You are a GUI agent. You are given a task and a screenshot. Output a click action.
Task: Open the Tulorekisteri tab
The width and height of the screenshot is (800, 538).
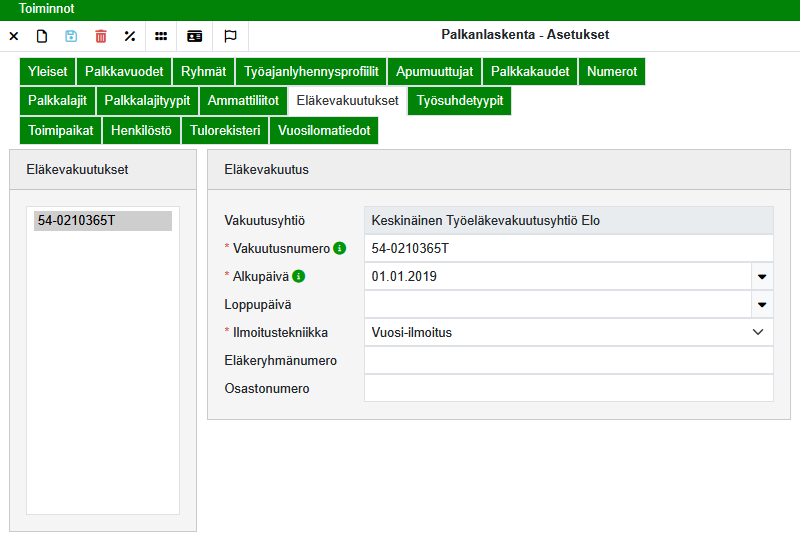(226, 131)
